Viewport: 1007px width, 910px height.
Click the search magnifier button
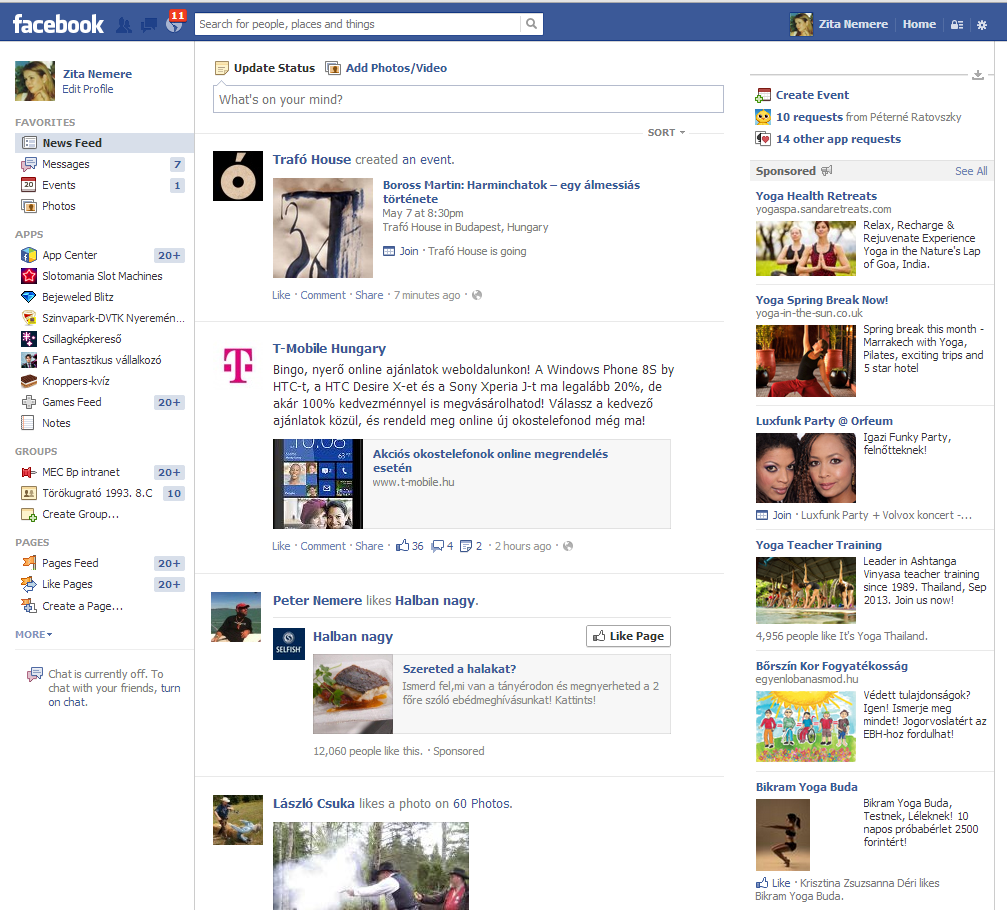point(531,24)
